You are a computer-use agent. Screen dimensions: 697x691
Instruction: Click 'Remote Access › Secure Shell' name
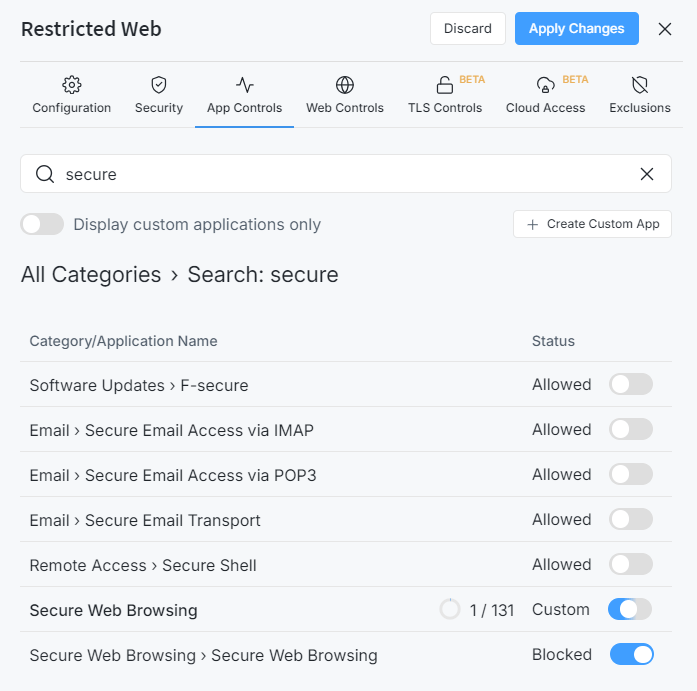[x=143, y=565]
